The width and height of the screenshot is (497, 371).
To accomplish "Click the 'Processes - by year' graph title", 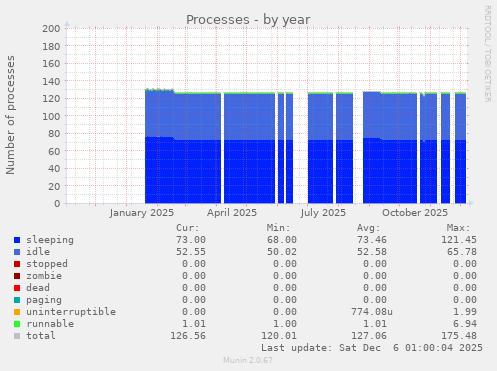I will tap(248, 20).
